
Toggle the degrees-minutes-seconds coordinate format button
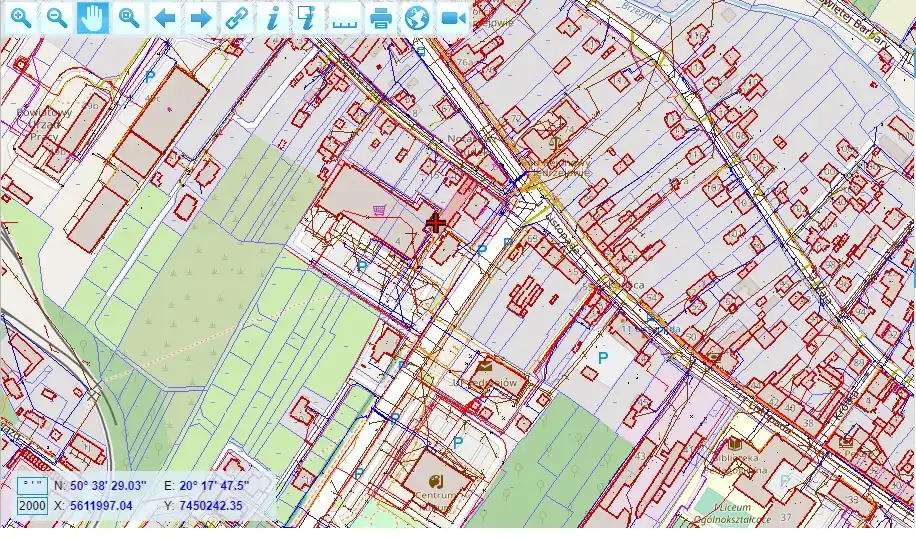click(x=32, y=485)
